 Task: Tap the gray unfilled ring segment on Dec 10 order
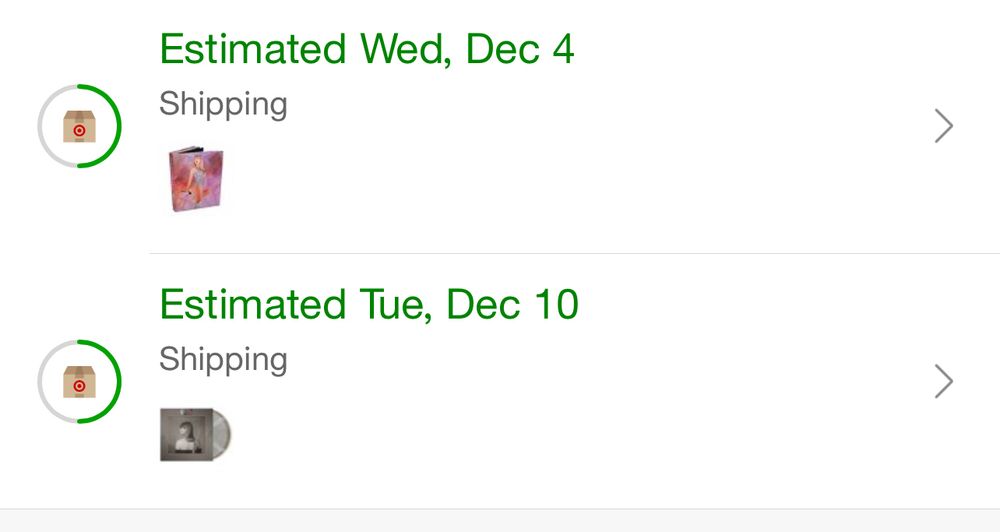tap(40, 382)
